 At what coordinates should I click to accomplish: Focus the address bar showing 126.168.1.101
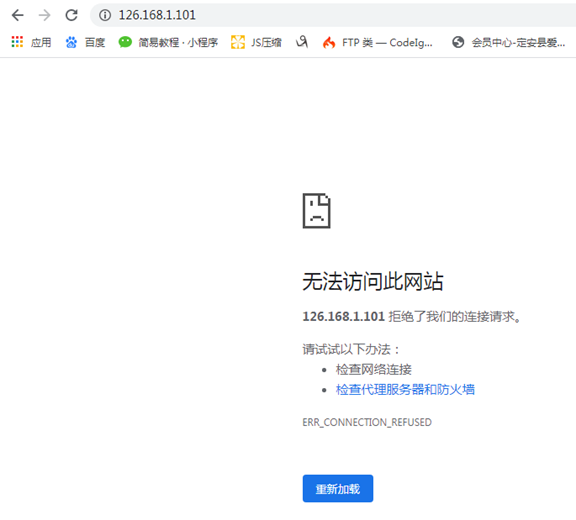pos(332,15)
